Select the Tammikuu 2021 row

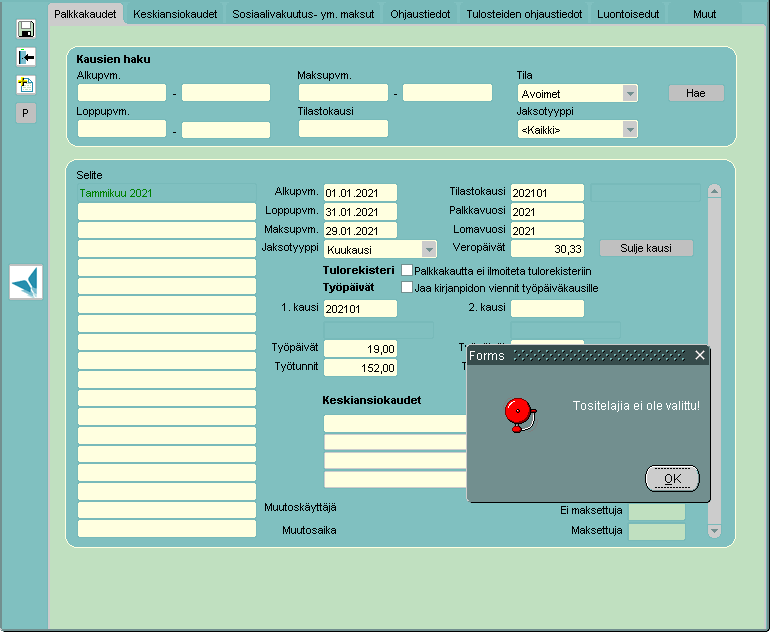click(x=166, y=193)
